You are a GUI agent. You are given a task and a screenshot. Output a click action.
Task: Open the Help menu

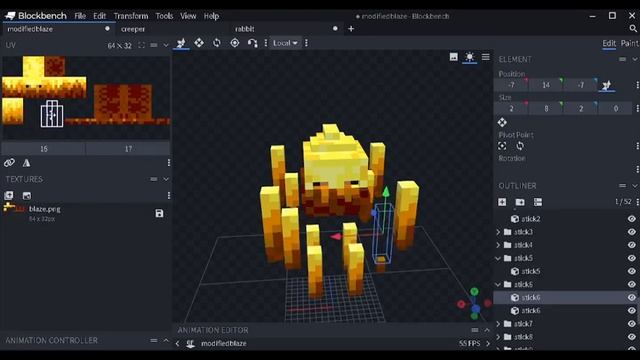click(211, 16)
